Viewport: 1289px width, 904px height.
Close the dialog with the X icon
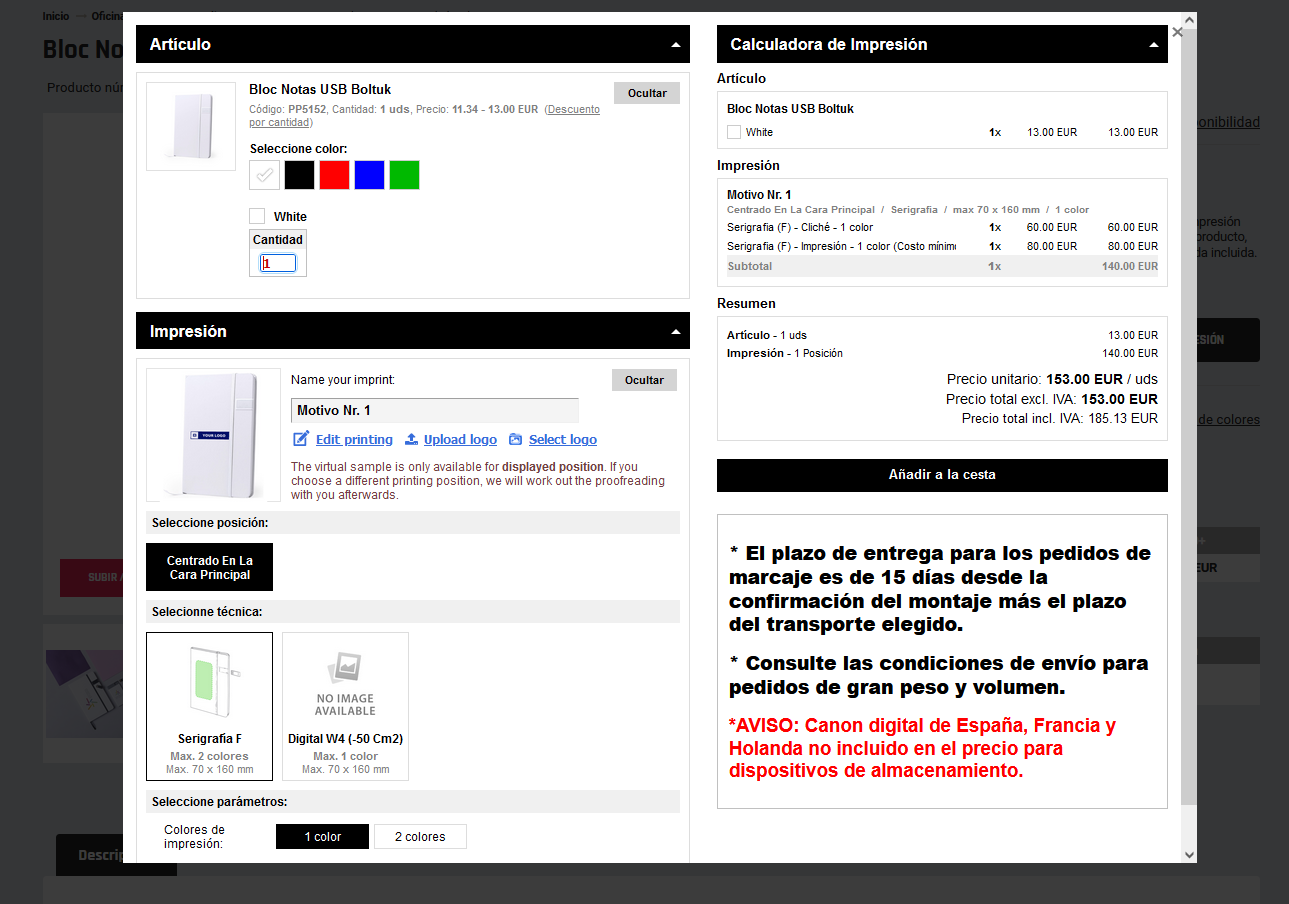coord(1177,32)
